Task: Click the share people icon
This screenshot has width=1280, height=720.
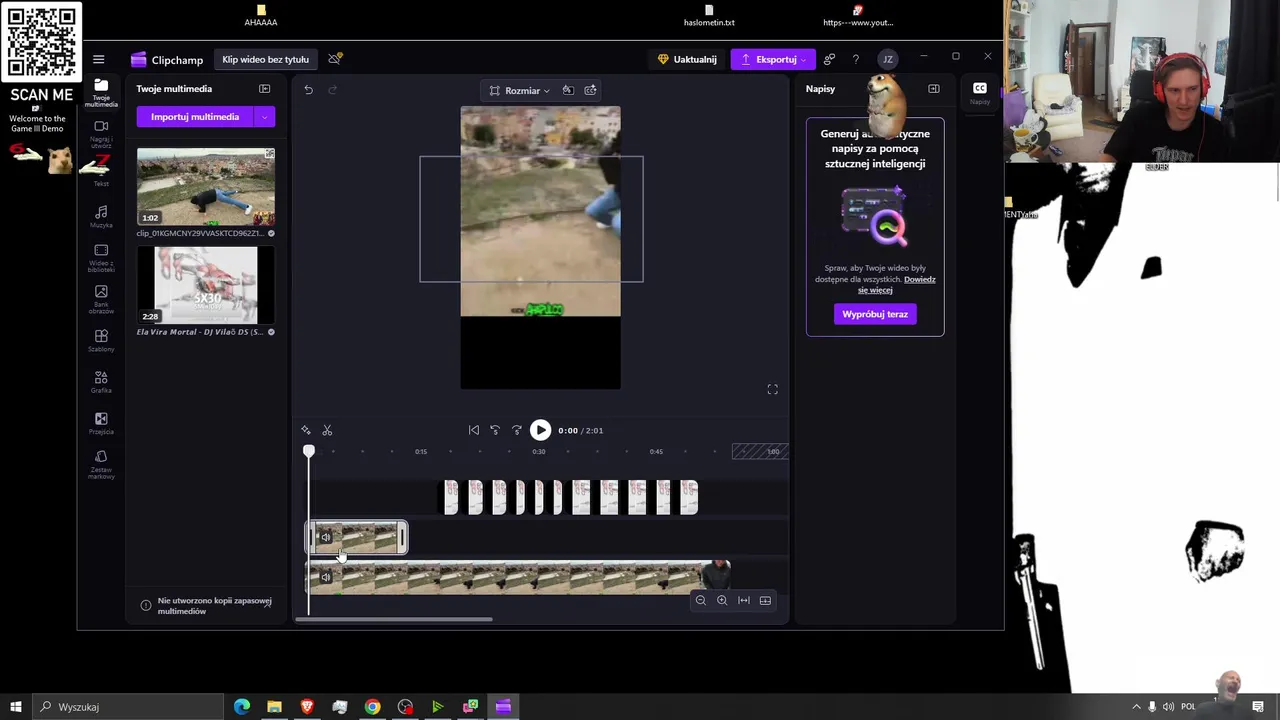Action: point(829,59)
